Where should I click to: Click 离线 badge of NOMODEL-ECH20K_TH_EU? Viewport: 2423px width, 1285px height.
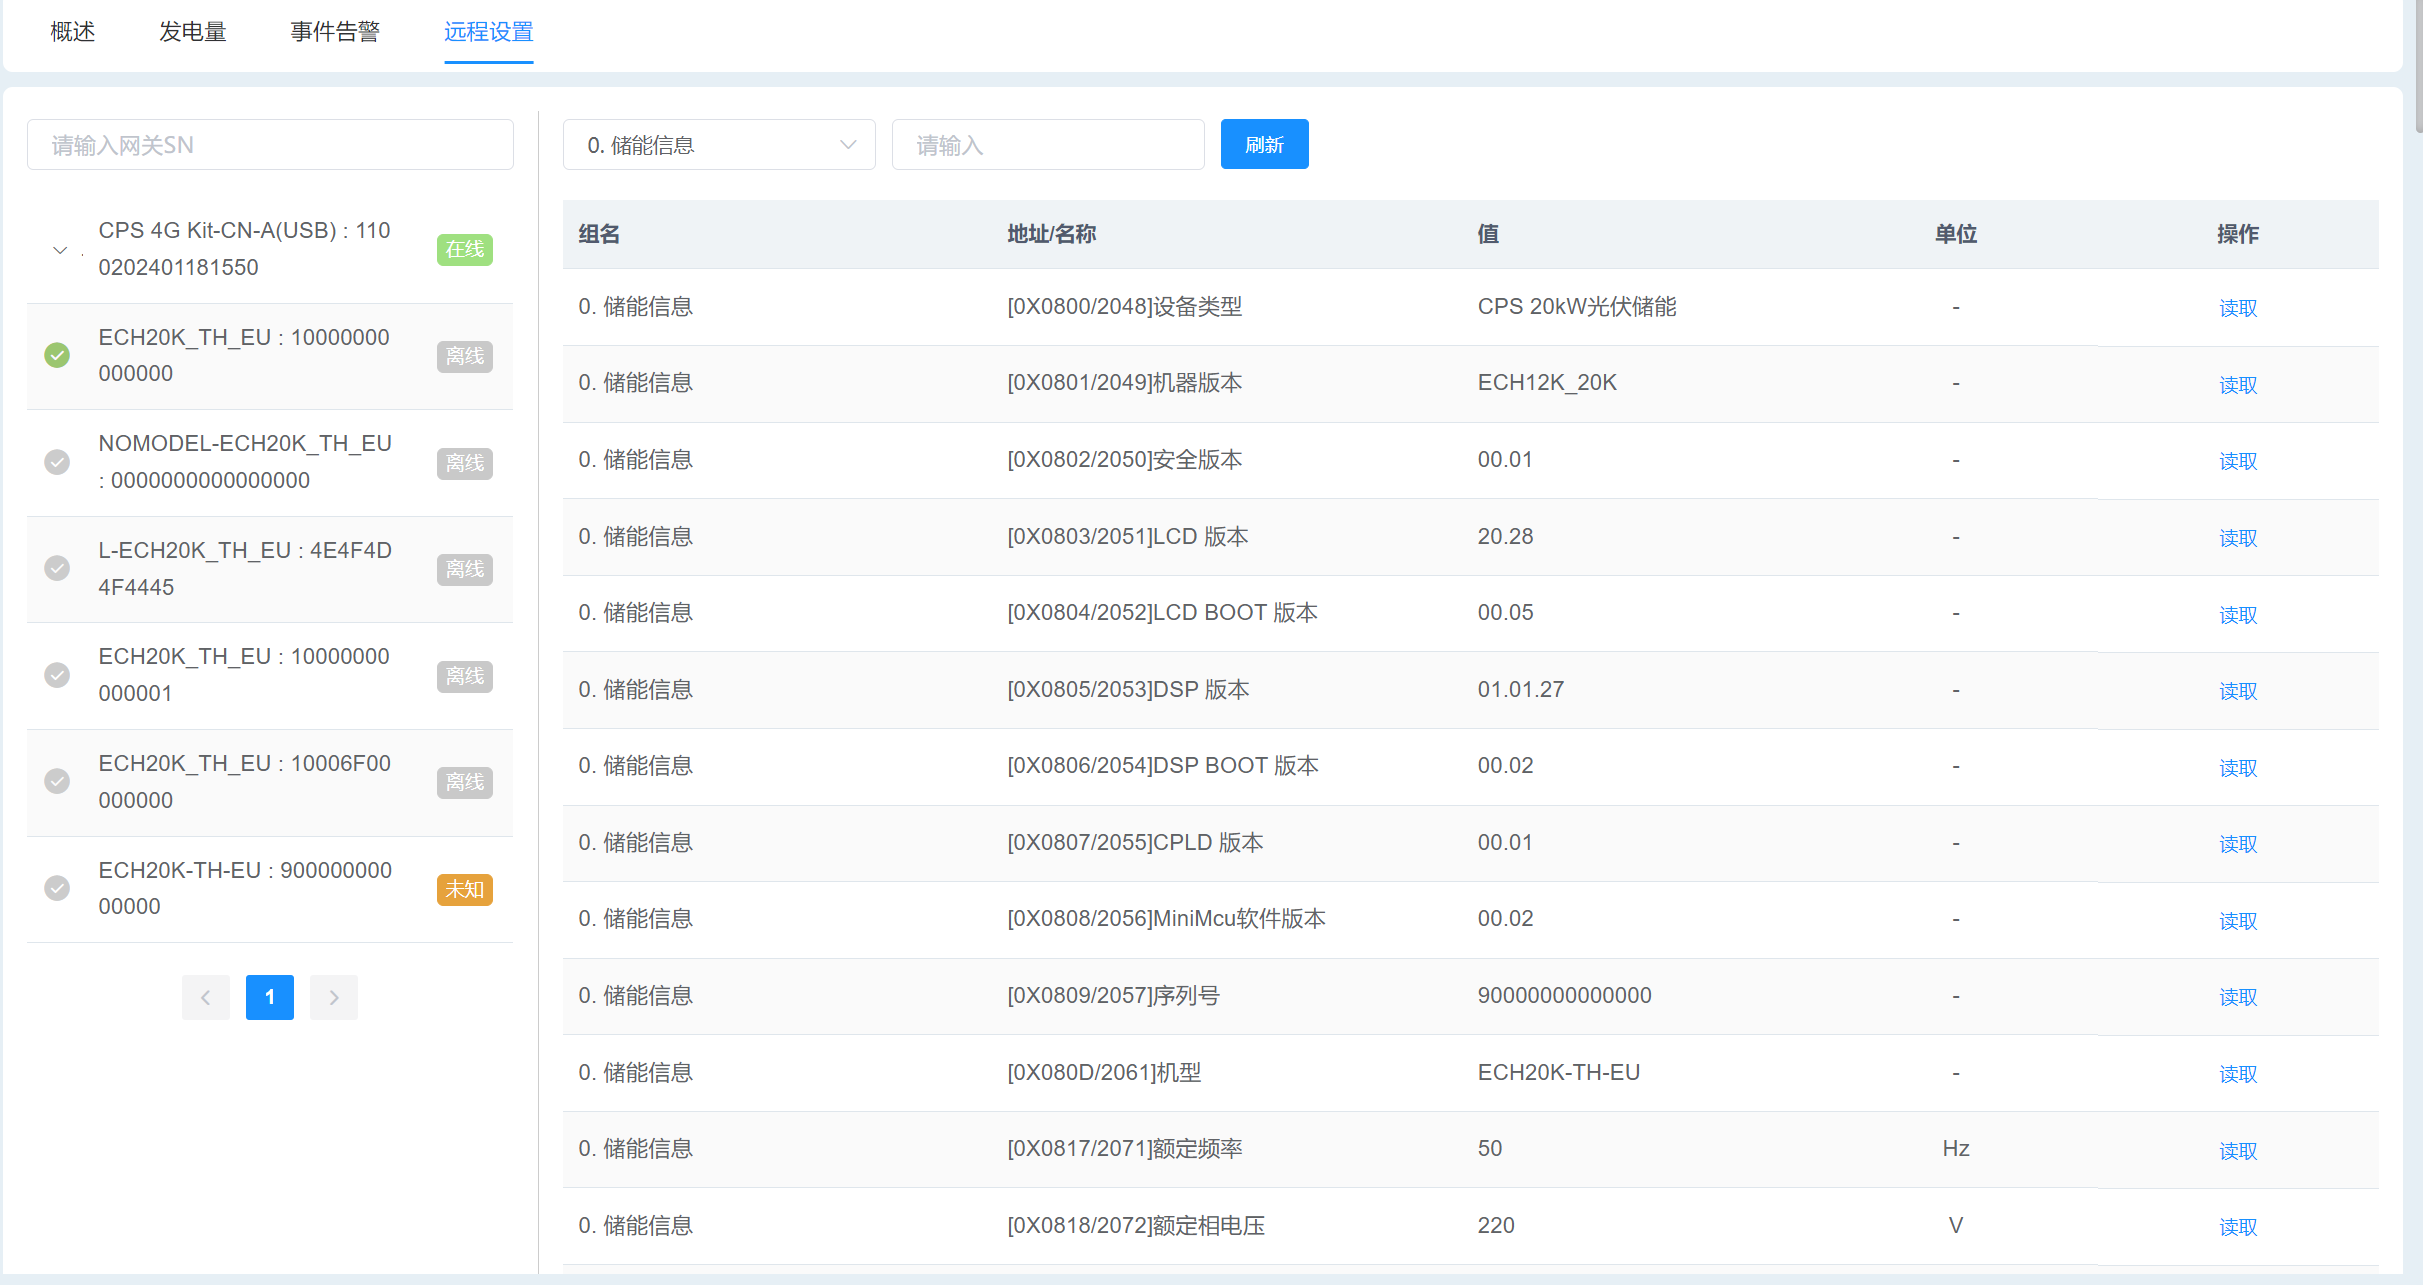click(x=465, y=463)
